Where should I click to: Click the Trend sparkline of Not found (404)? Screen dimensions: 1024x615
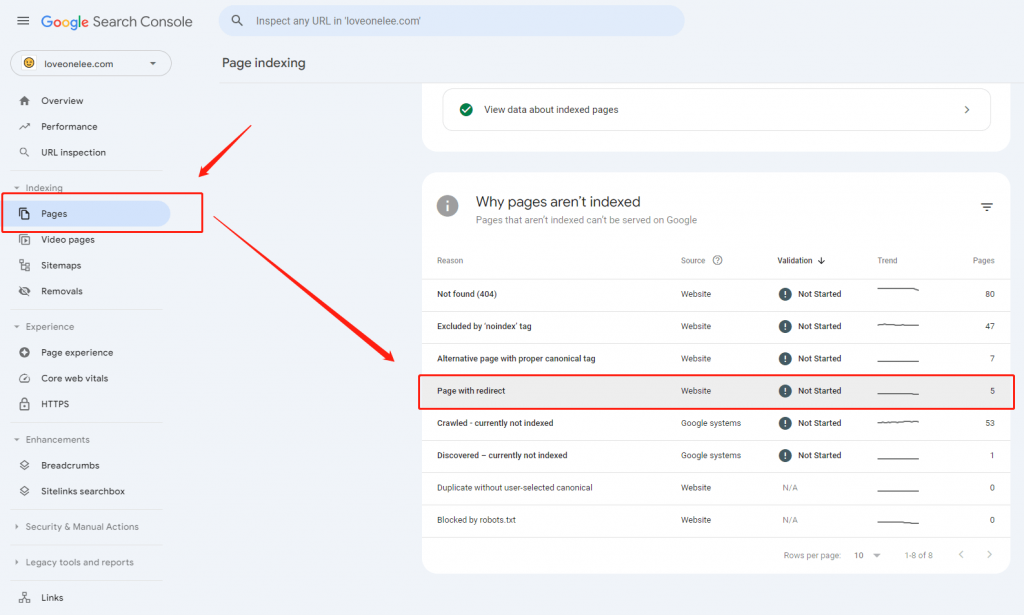(x=898, y=289)
